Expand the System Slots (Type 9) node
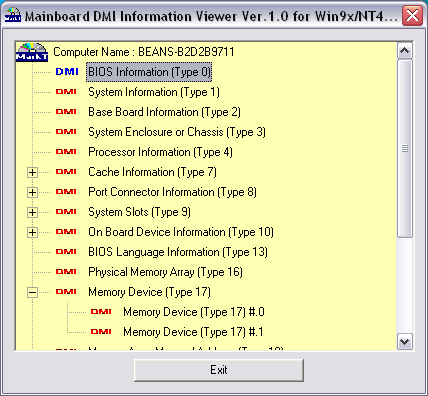The height and width of the screenshot is (396, 428). click(x=32, y=212)
